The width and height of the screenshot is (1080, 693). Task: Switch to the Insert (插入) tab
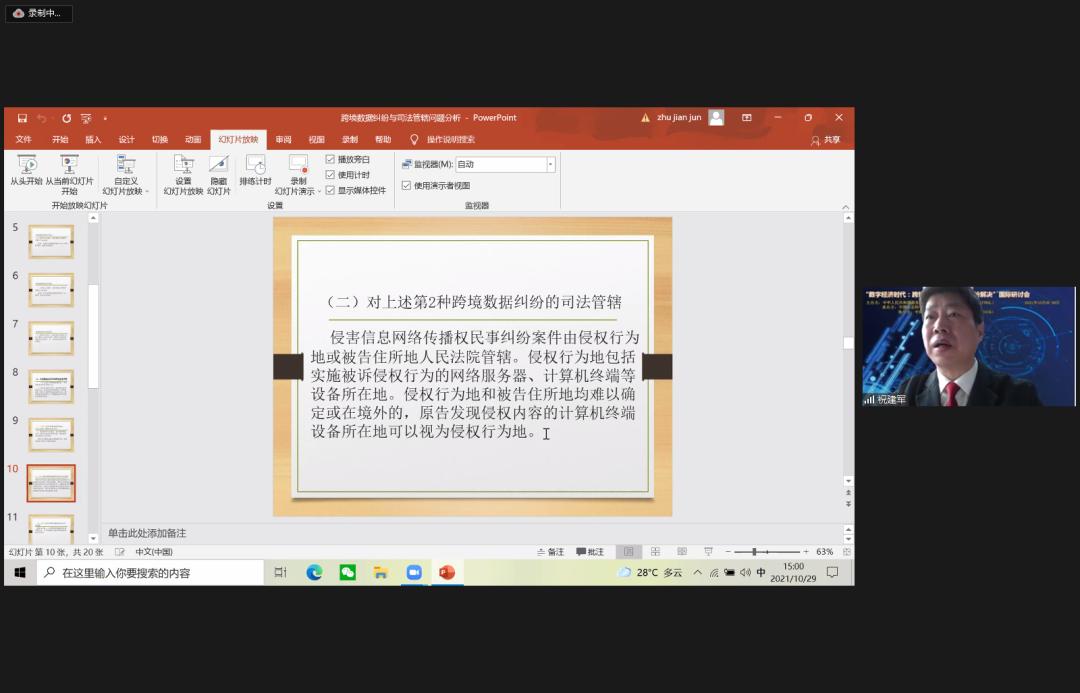click(x=93, y=140)
